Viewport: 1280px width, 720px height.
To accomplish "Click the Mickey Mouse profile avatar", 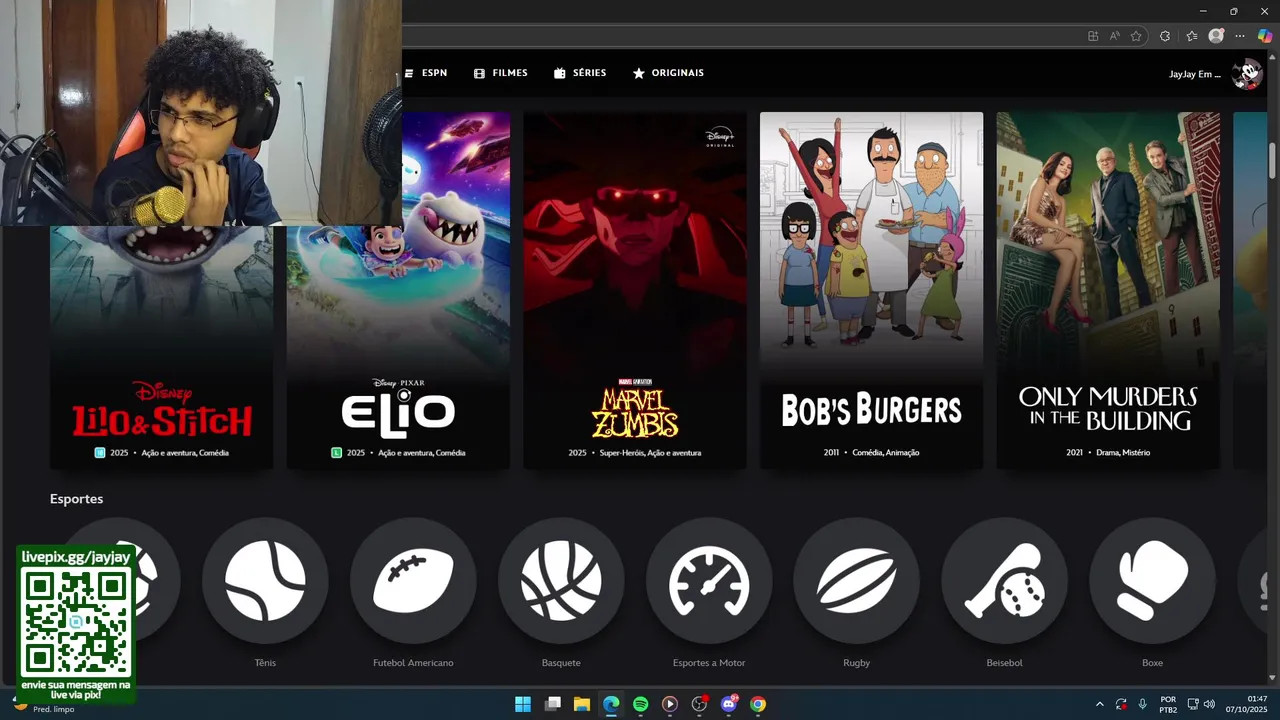I will (x=1246, y=73).
